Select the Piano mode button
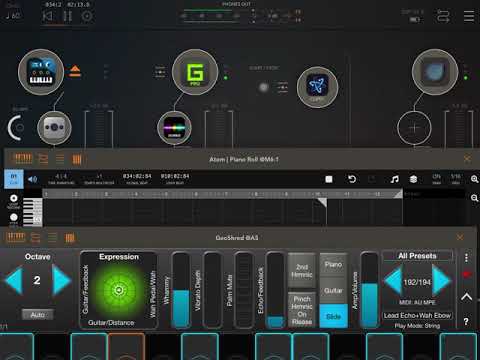This screenshot has height=360, width=480. 333,265
